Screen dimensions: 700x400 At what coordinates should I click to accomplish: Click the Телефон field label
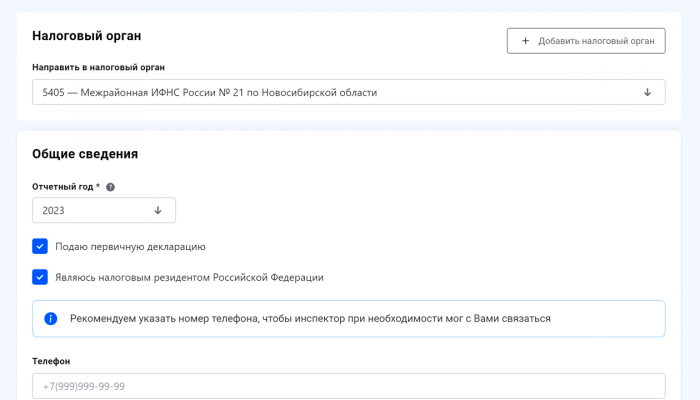[51, 360]
